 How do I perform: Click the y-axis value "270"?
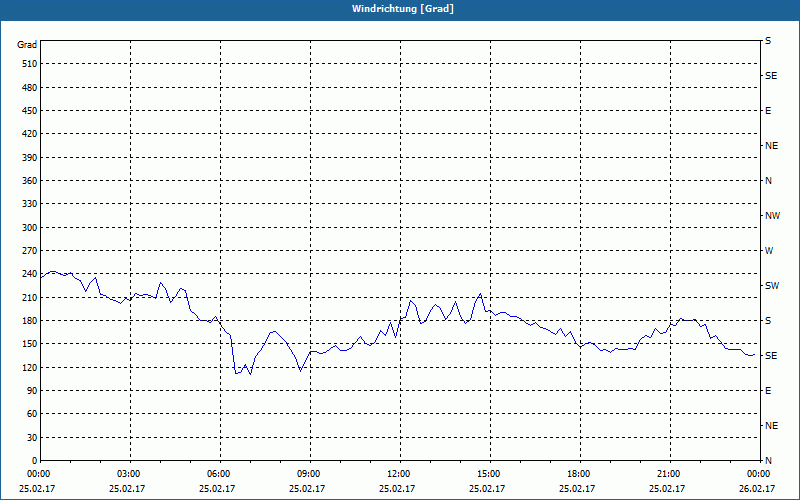30,251
